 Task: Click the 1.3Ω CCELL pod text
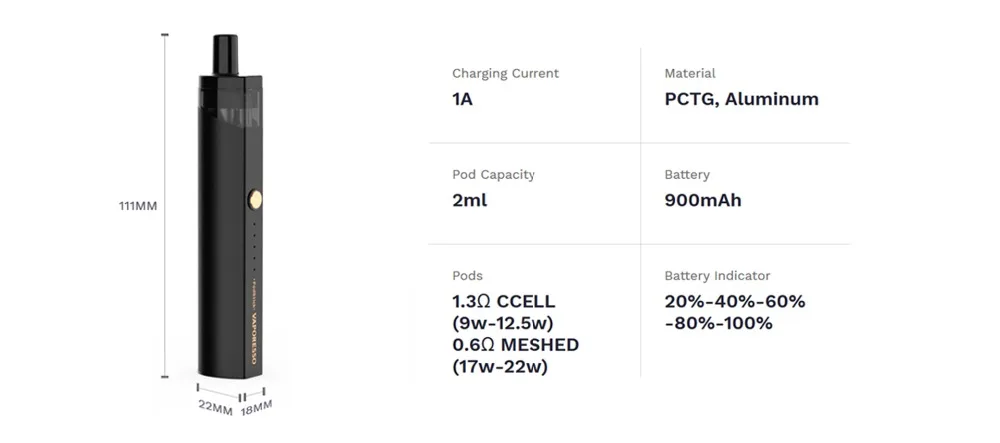click(x=503, y=301)
